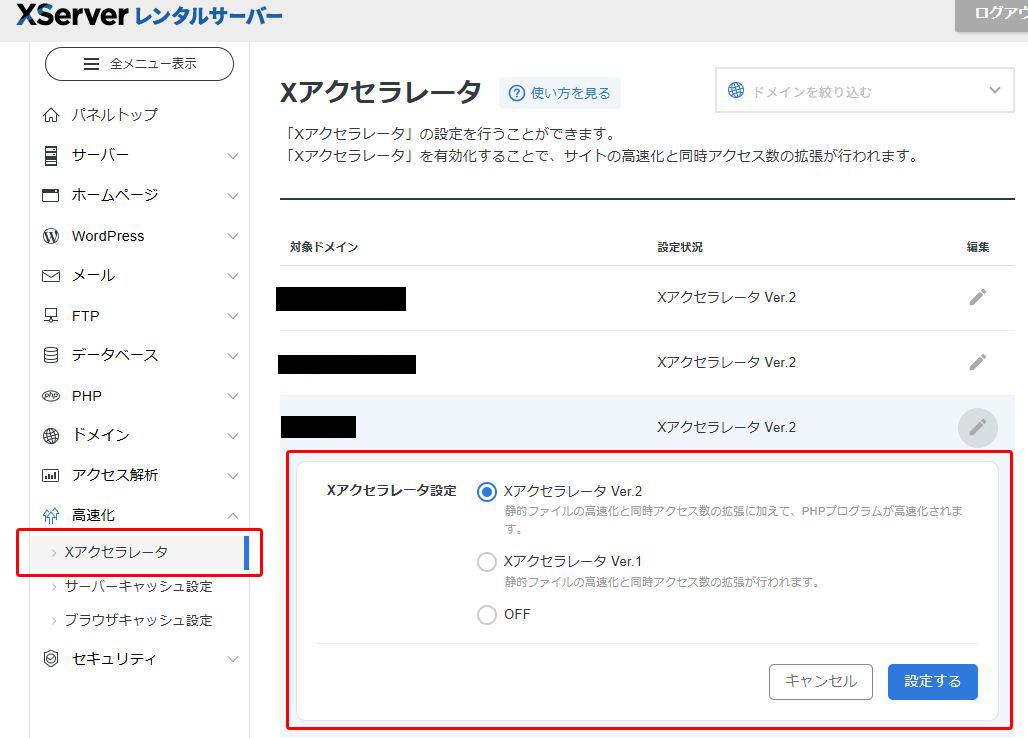Expand the ドメイン sidebar chevron
Viewport: 1028px width, 738px height.
[x=233, y=436]
